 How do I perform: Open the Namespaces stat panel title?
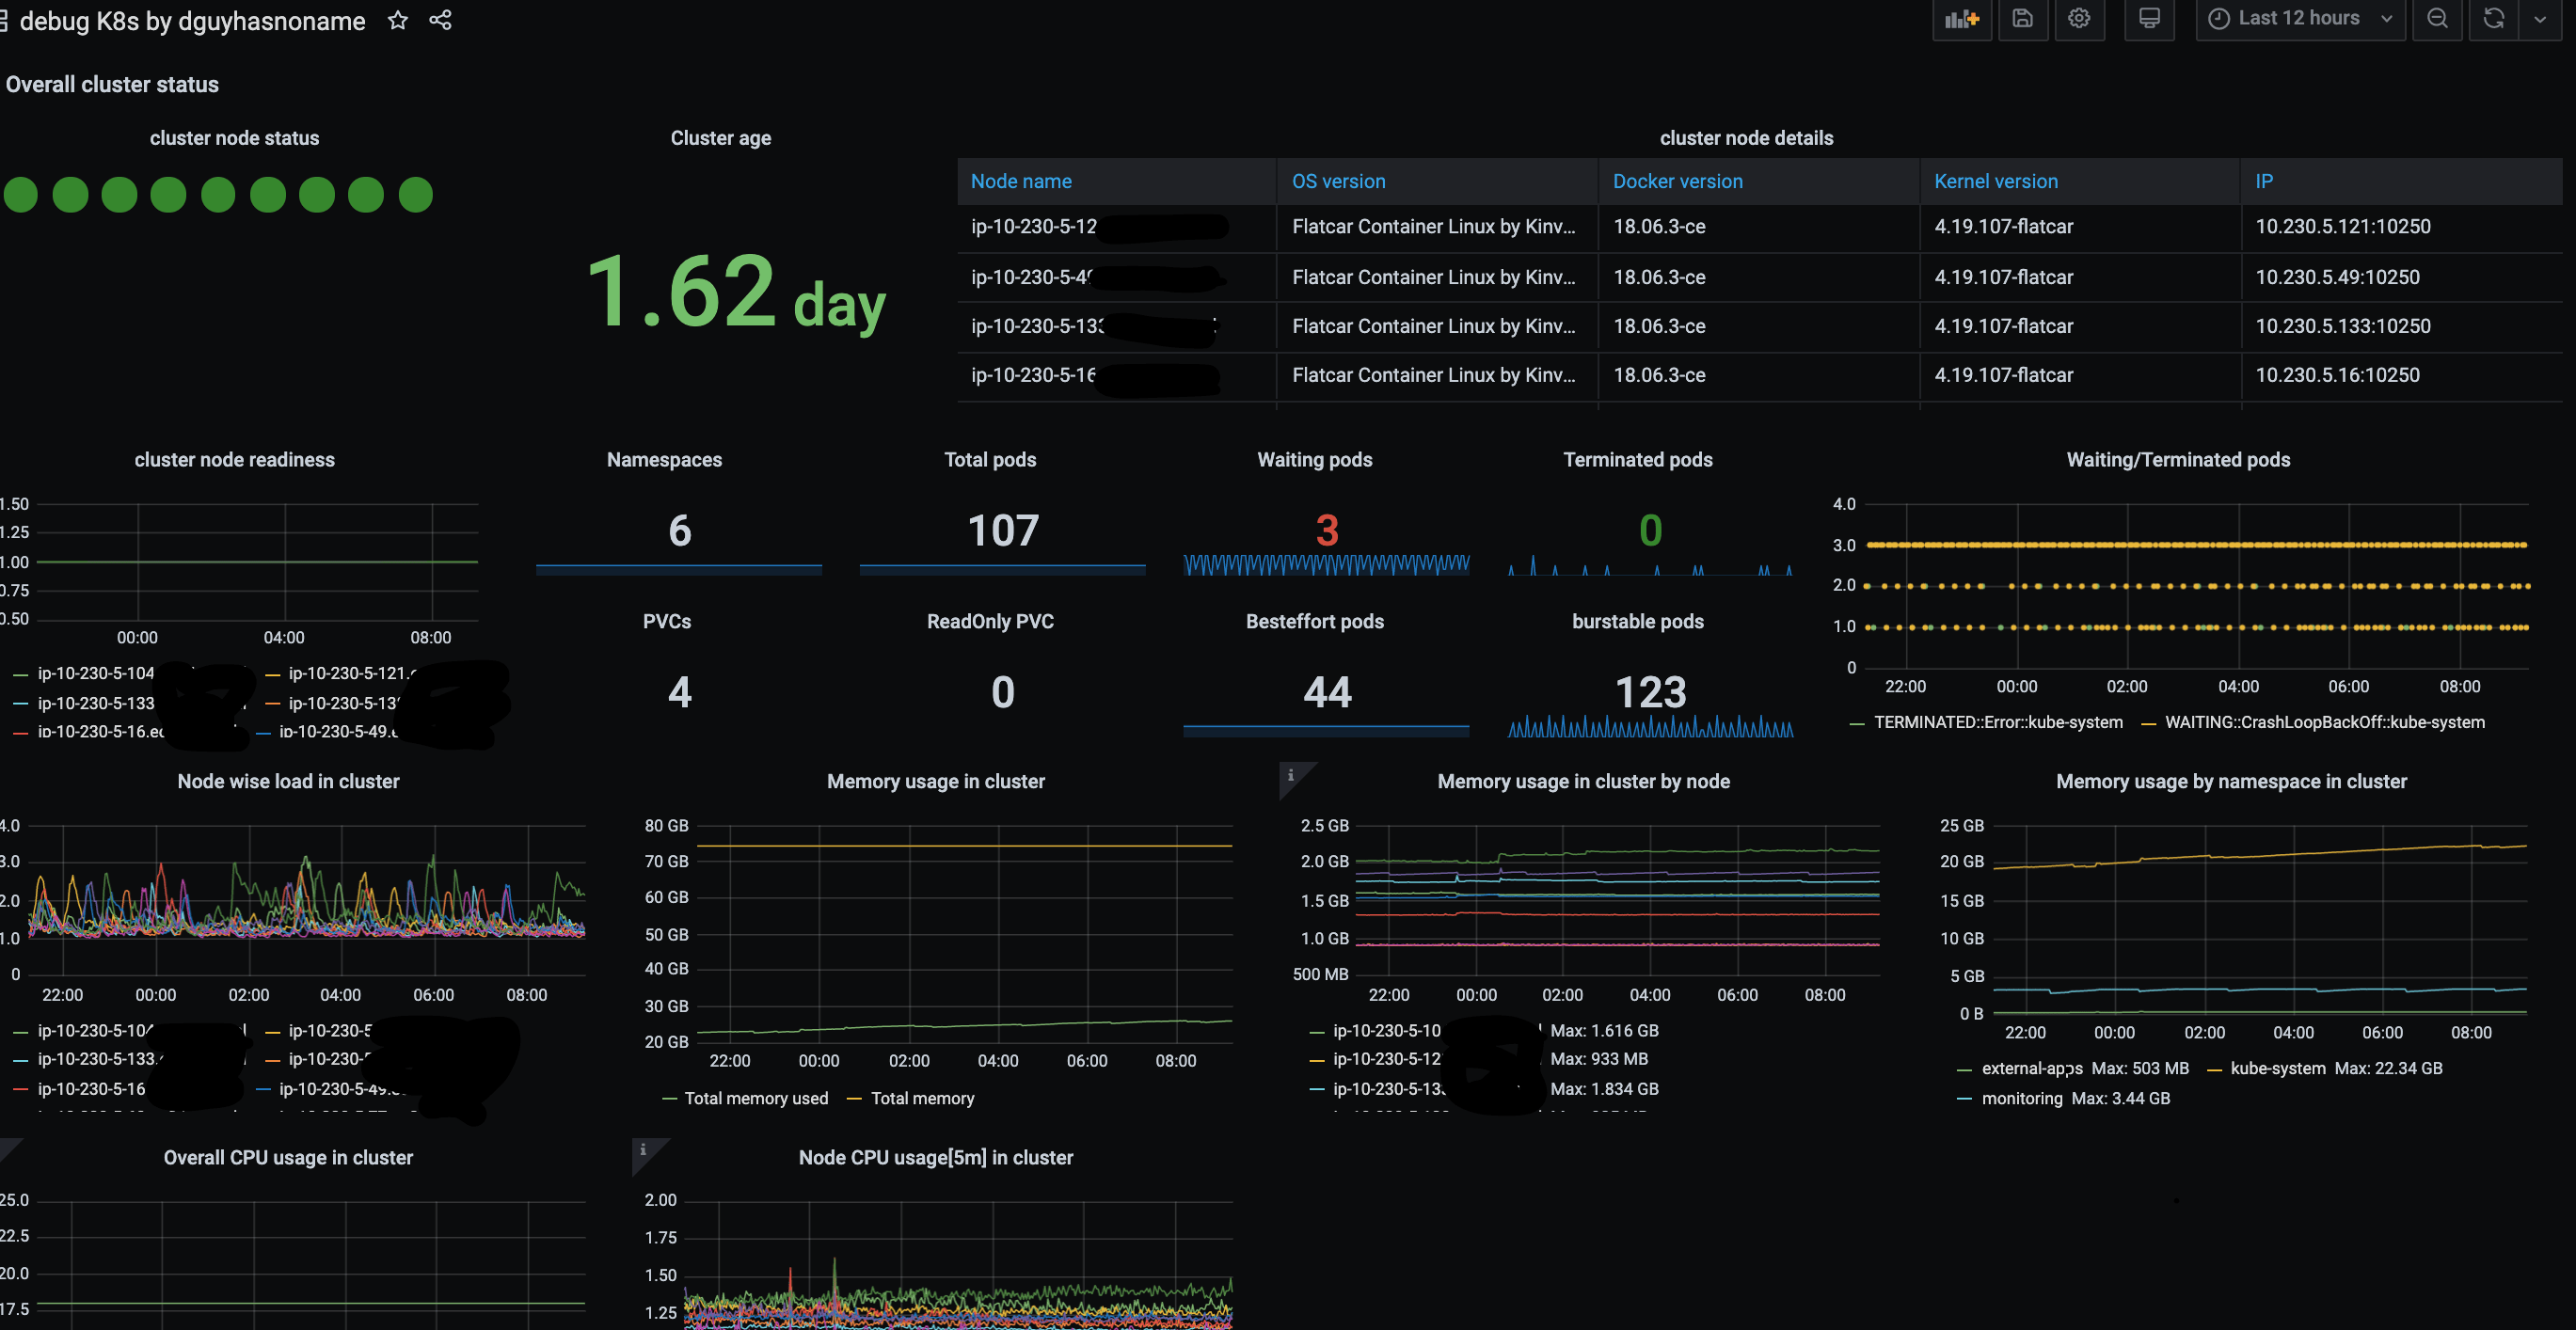[x=664, y=460]
